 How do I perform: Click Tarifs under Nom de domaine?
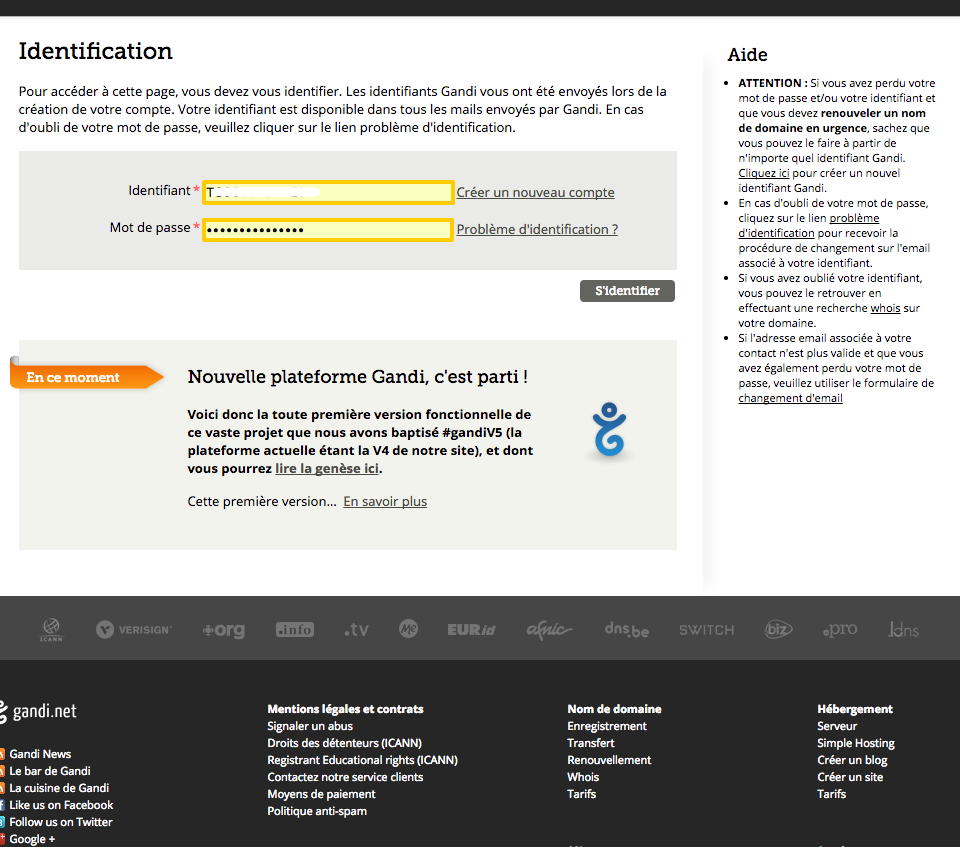pos(582,794)
